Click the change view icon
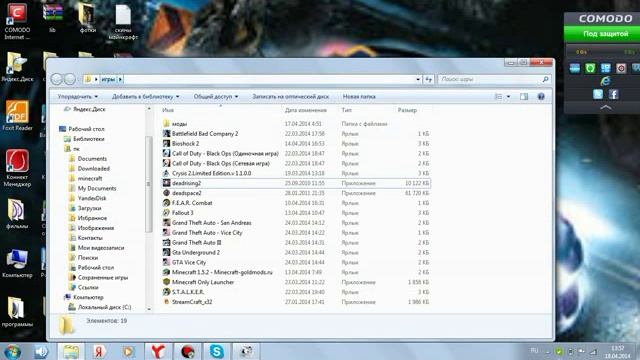640x360 pixels. tap(498, 97)
